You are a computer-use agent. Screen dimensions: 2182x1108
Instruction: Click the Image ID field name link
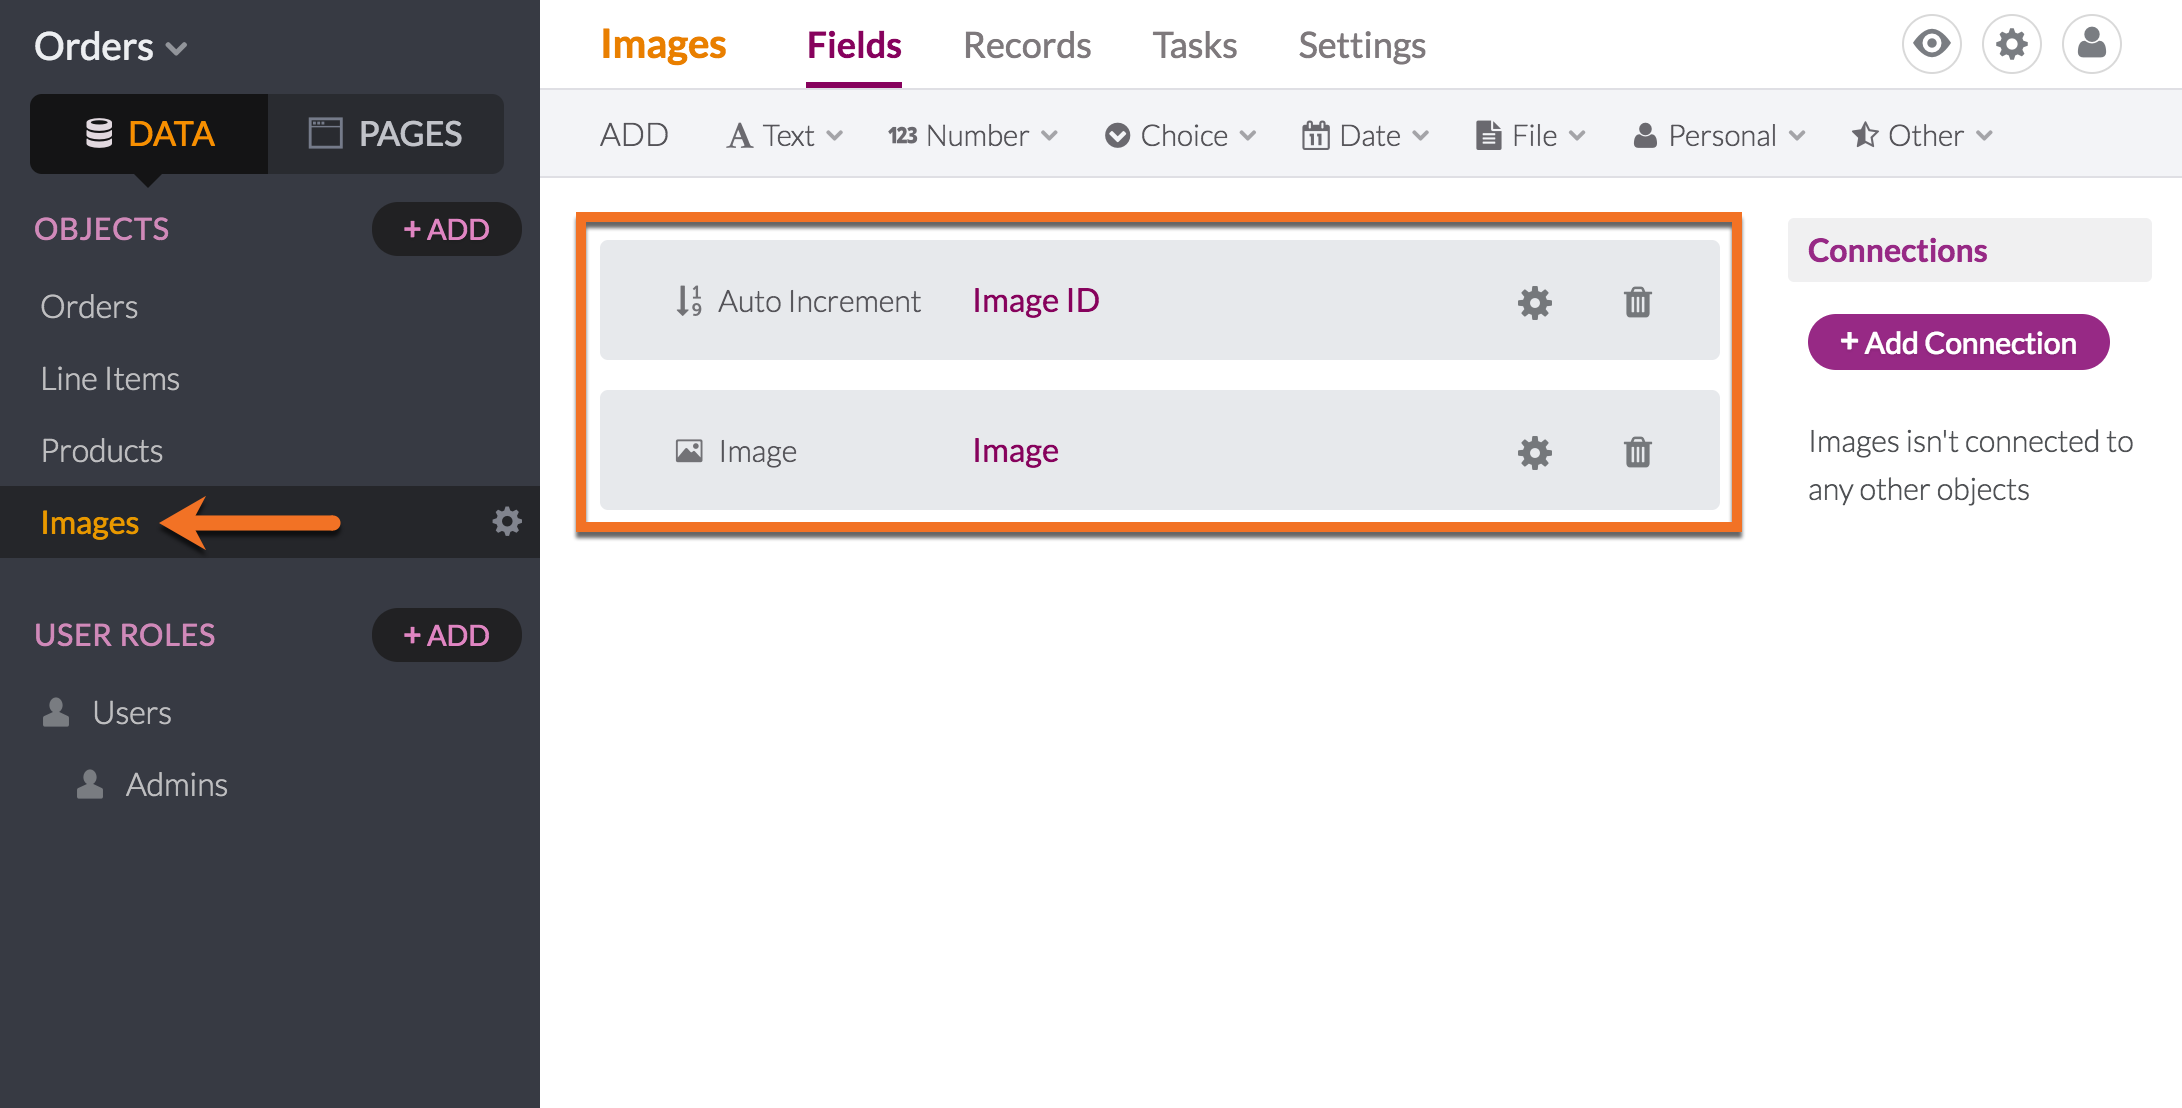coord(1035,300)
